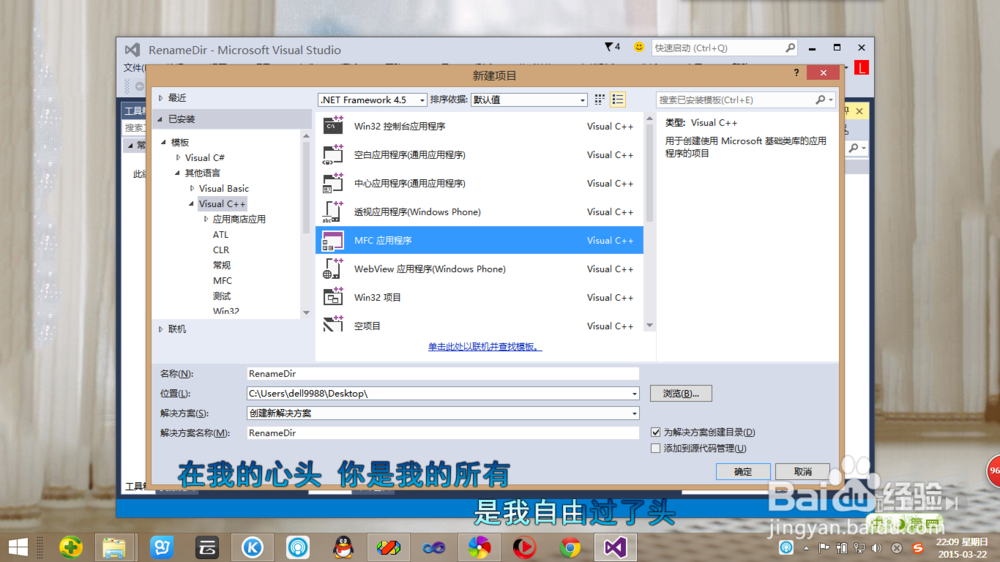Click feedback smiley icon in title bar
The height and width of the screenshot is (562, 1000).
[x=638, y=47]
